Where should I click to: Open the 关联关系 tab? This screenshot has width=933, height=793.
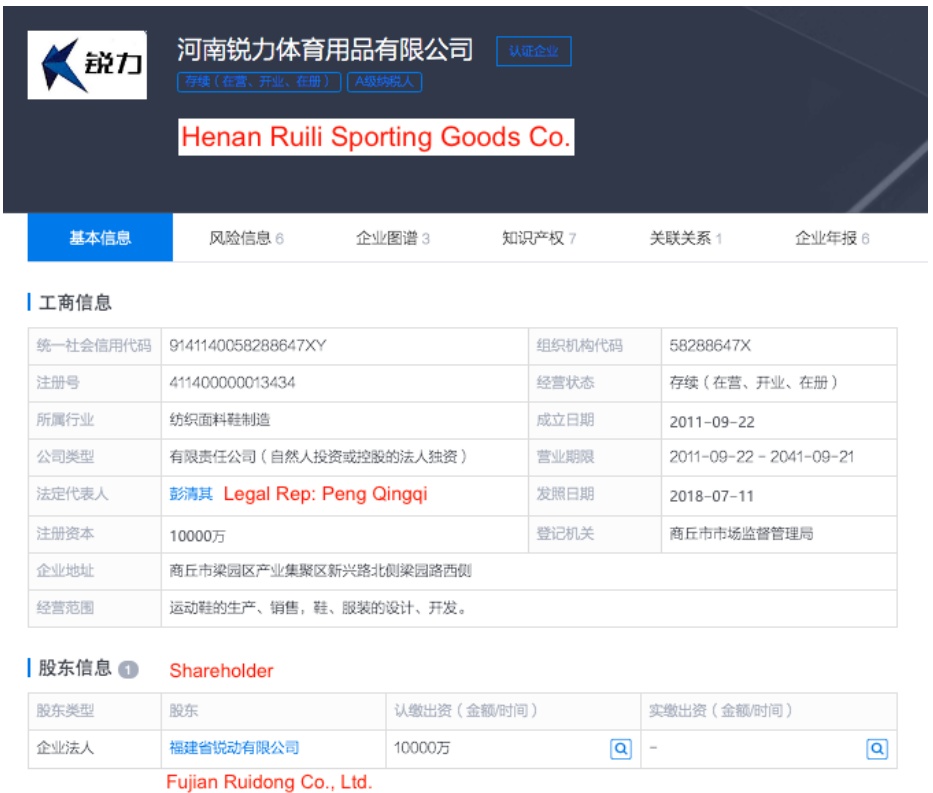(x=686, y=238)
